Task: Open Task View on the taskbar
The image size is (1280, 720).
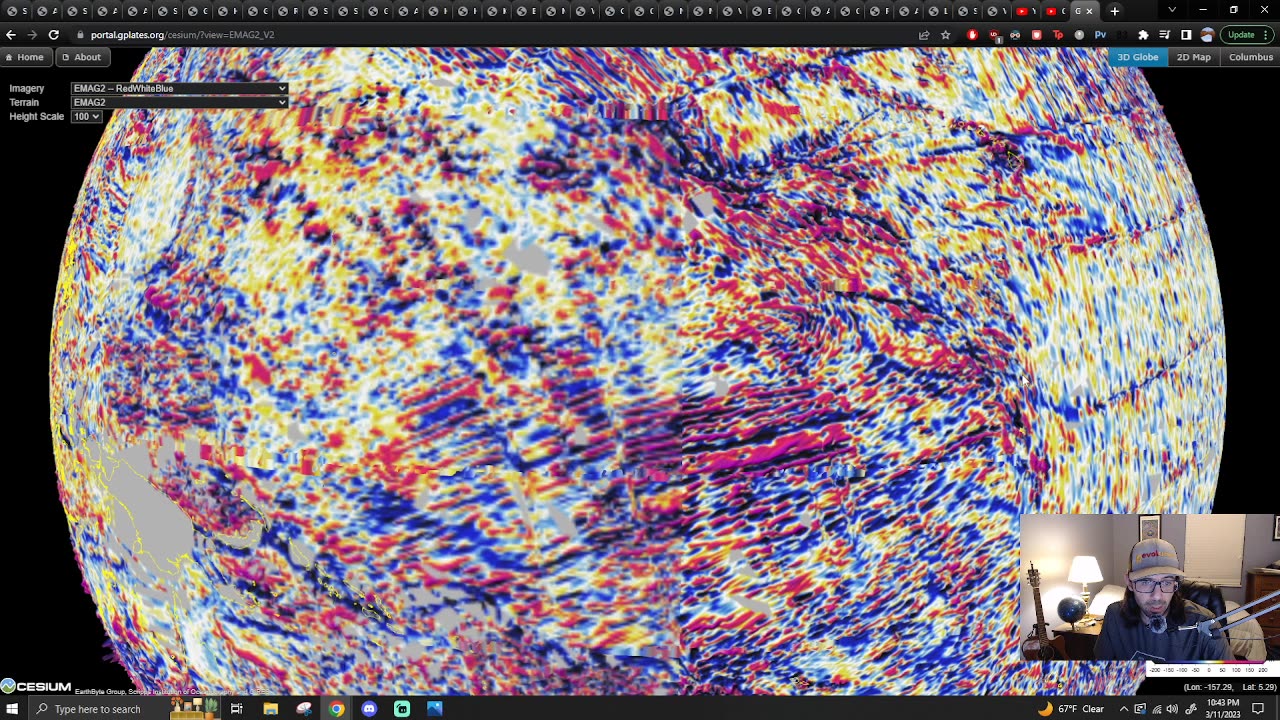Action: pos(237,709)
